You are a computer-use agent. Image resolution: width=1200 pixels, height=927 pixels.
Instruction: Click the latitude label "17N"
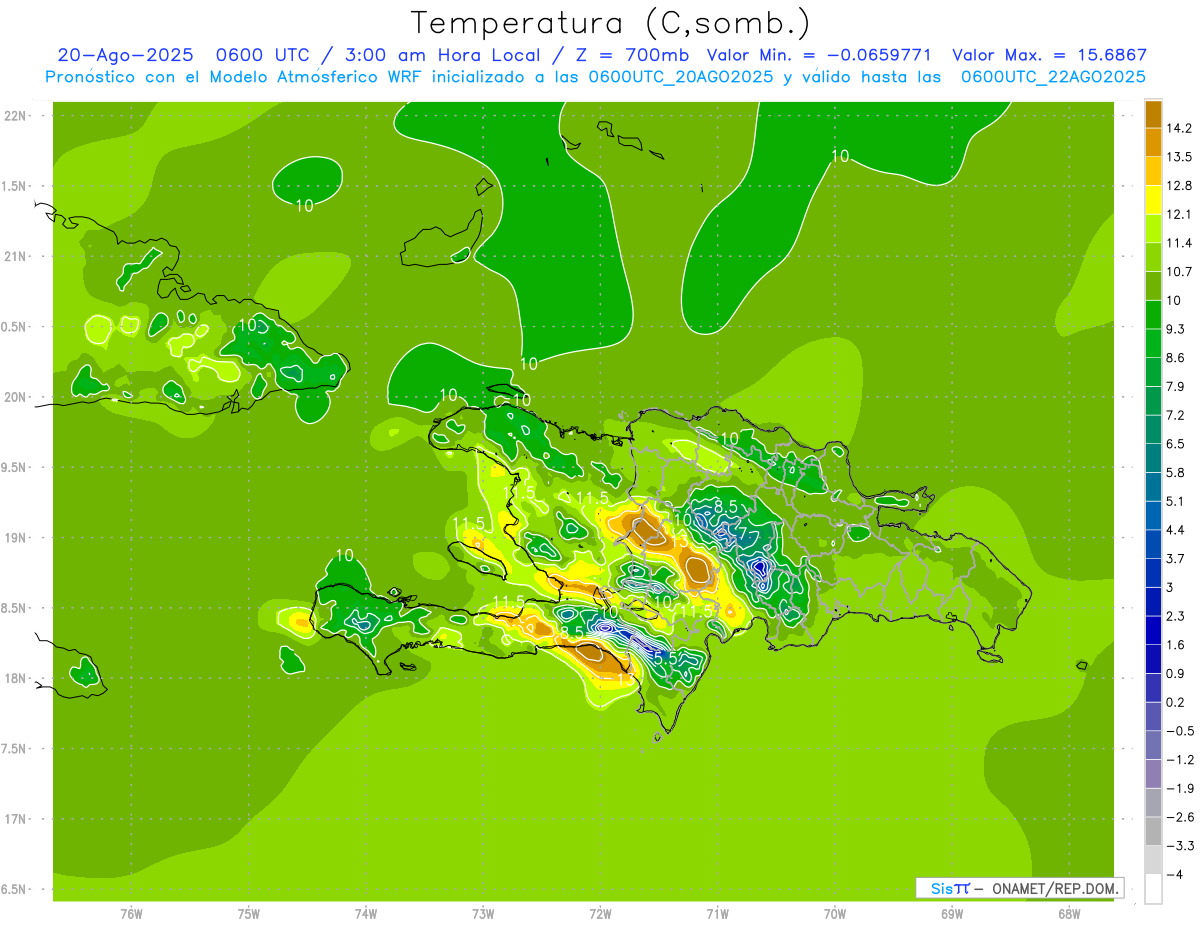15,819
